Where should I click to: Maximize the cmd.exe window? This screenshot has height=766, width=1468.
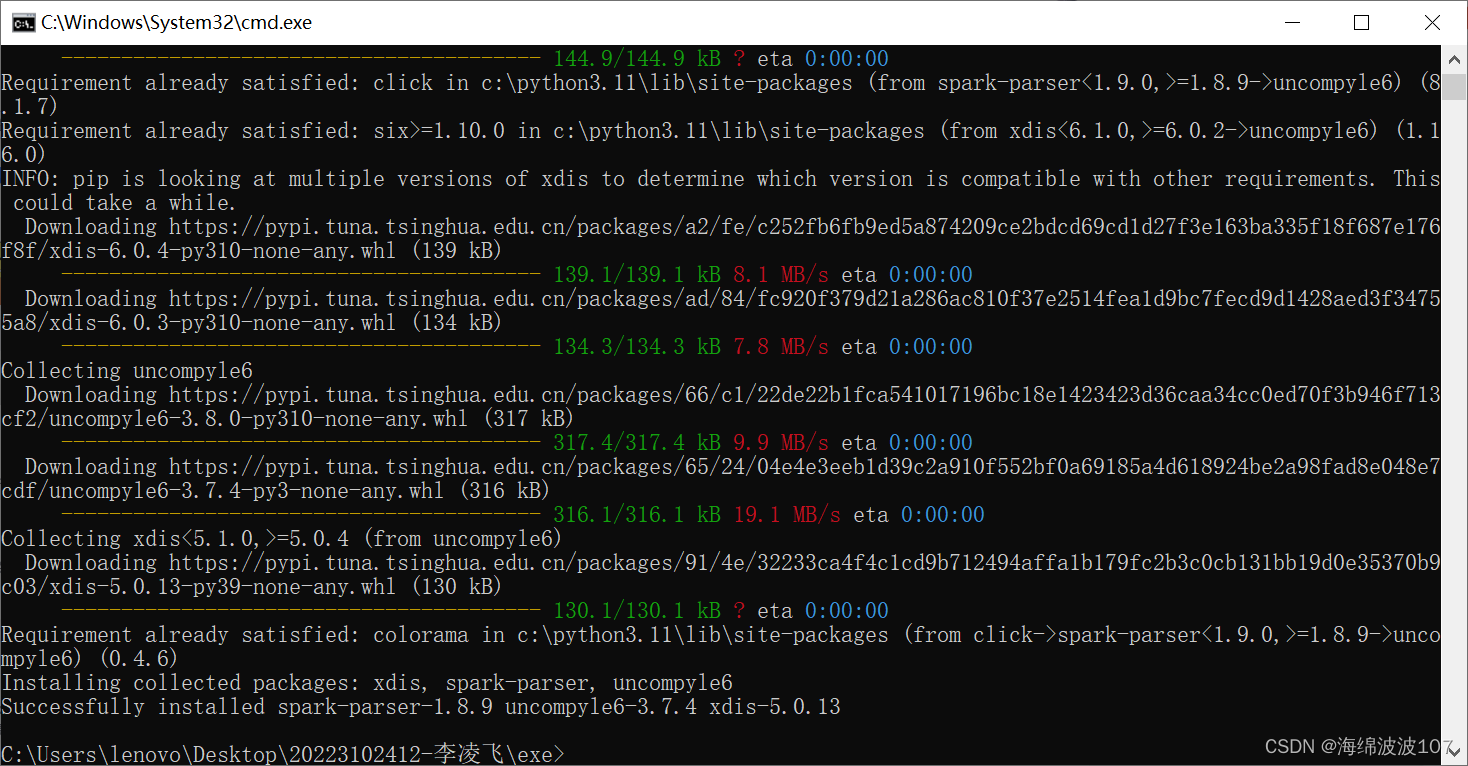pos(1361,22)
